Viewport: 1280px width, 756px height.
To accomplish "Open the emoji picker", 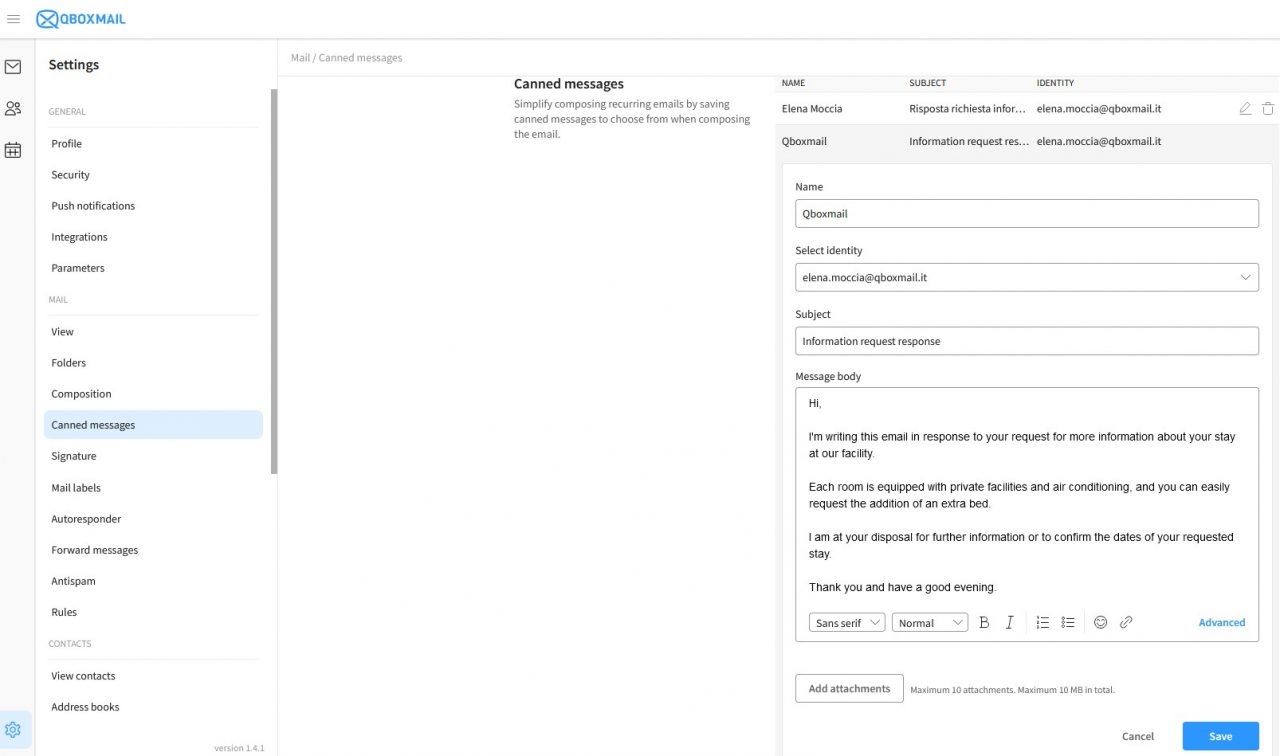I will coord(1100,622).
